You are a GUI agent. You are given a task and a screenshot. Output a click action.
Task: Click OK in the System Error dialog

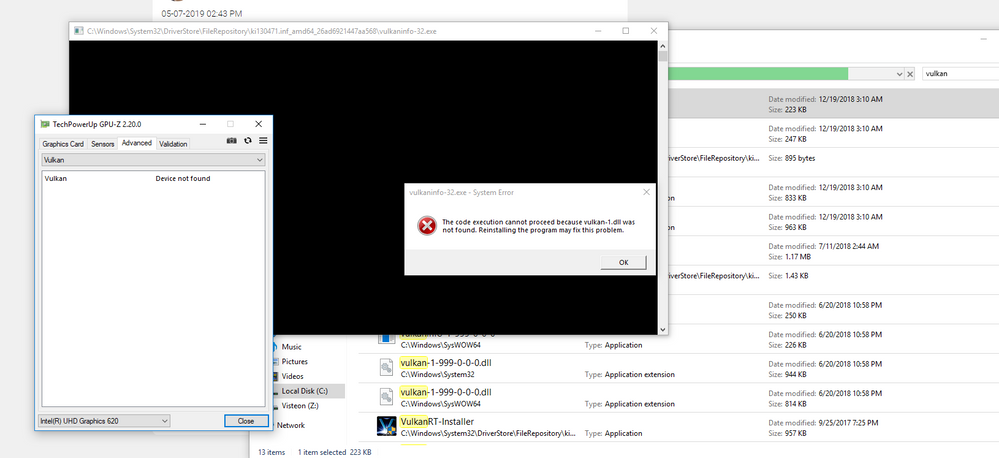coord(623,262)
